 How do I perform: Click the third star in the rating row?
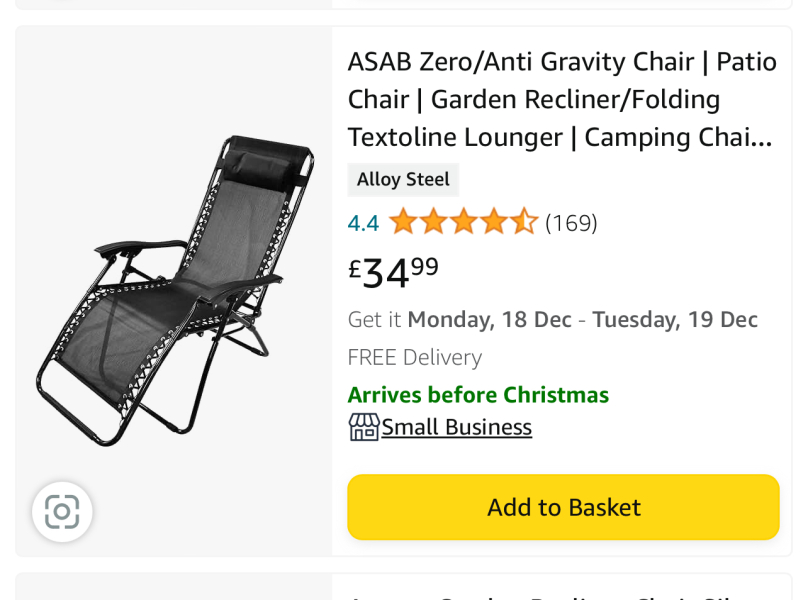[x=464, y=221]
